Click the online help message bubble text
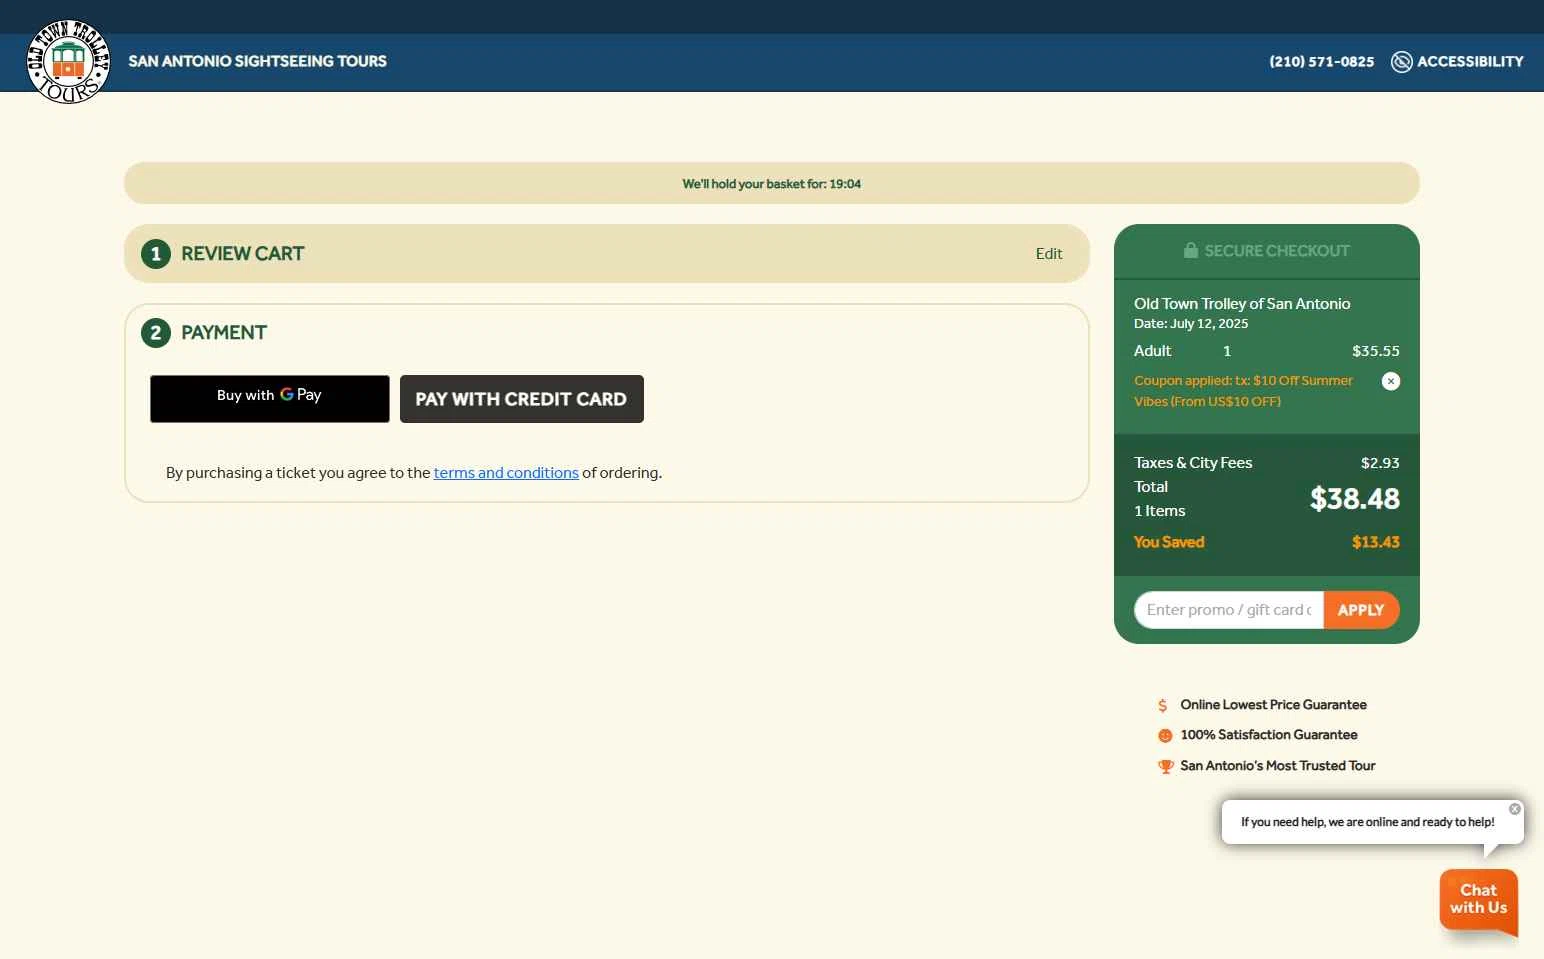The image size is (1544, 959). pos(1368,822)
